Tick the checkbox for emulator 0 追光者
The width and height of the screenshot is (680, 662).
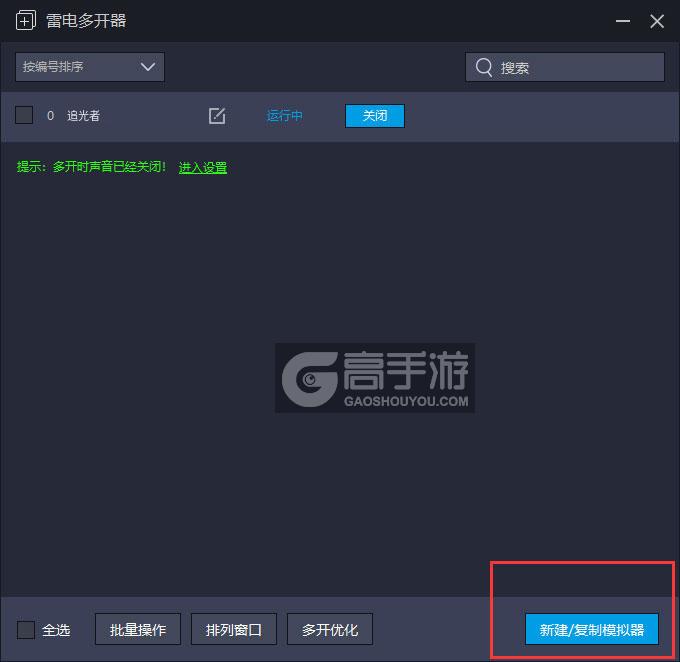tap(24, 115)
